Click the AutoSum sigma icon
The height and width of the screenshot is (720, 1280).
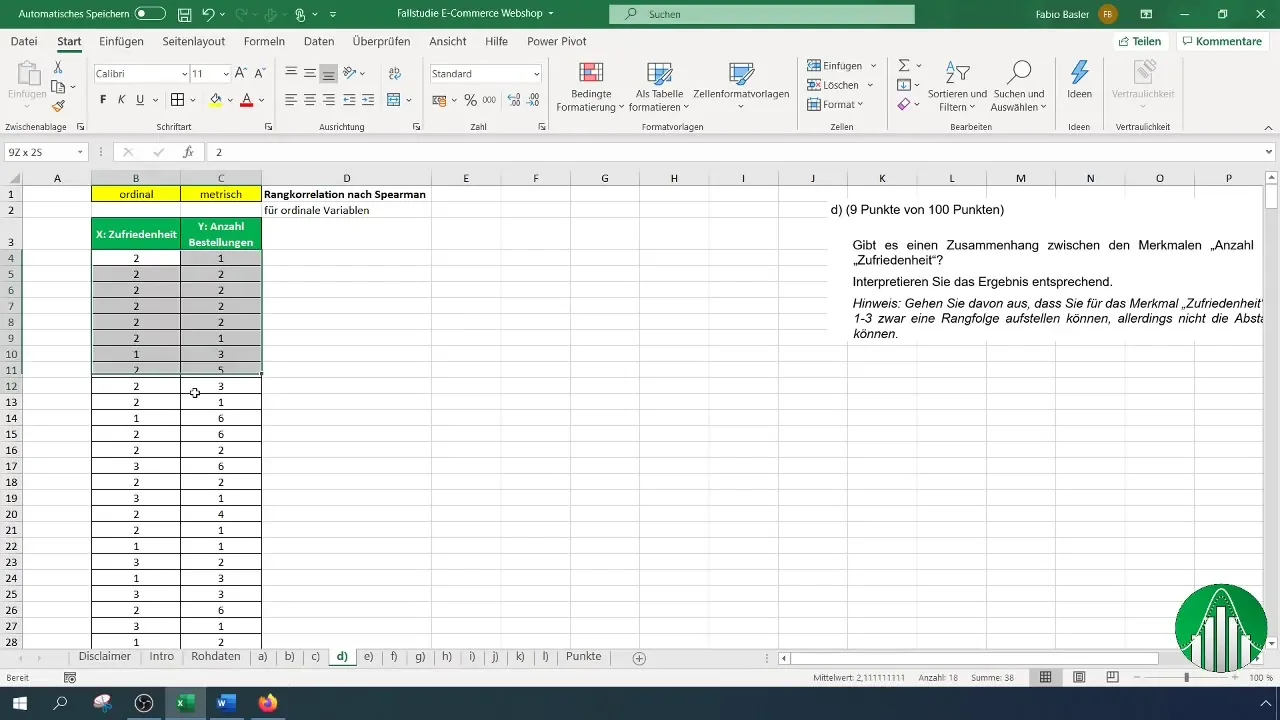(x=904, y=66)
